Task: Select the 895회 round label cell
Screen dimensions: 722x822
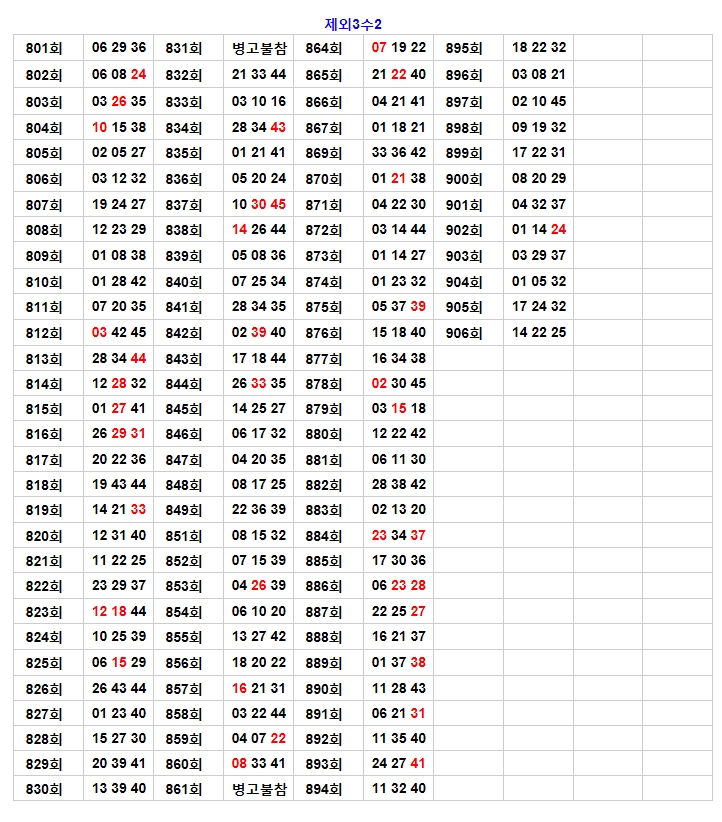Action: click(464, 48)
